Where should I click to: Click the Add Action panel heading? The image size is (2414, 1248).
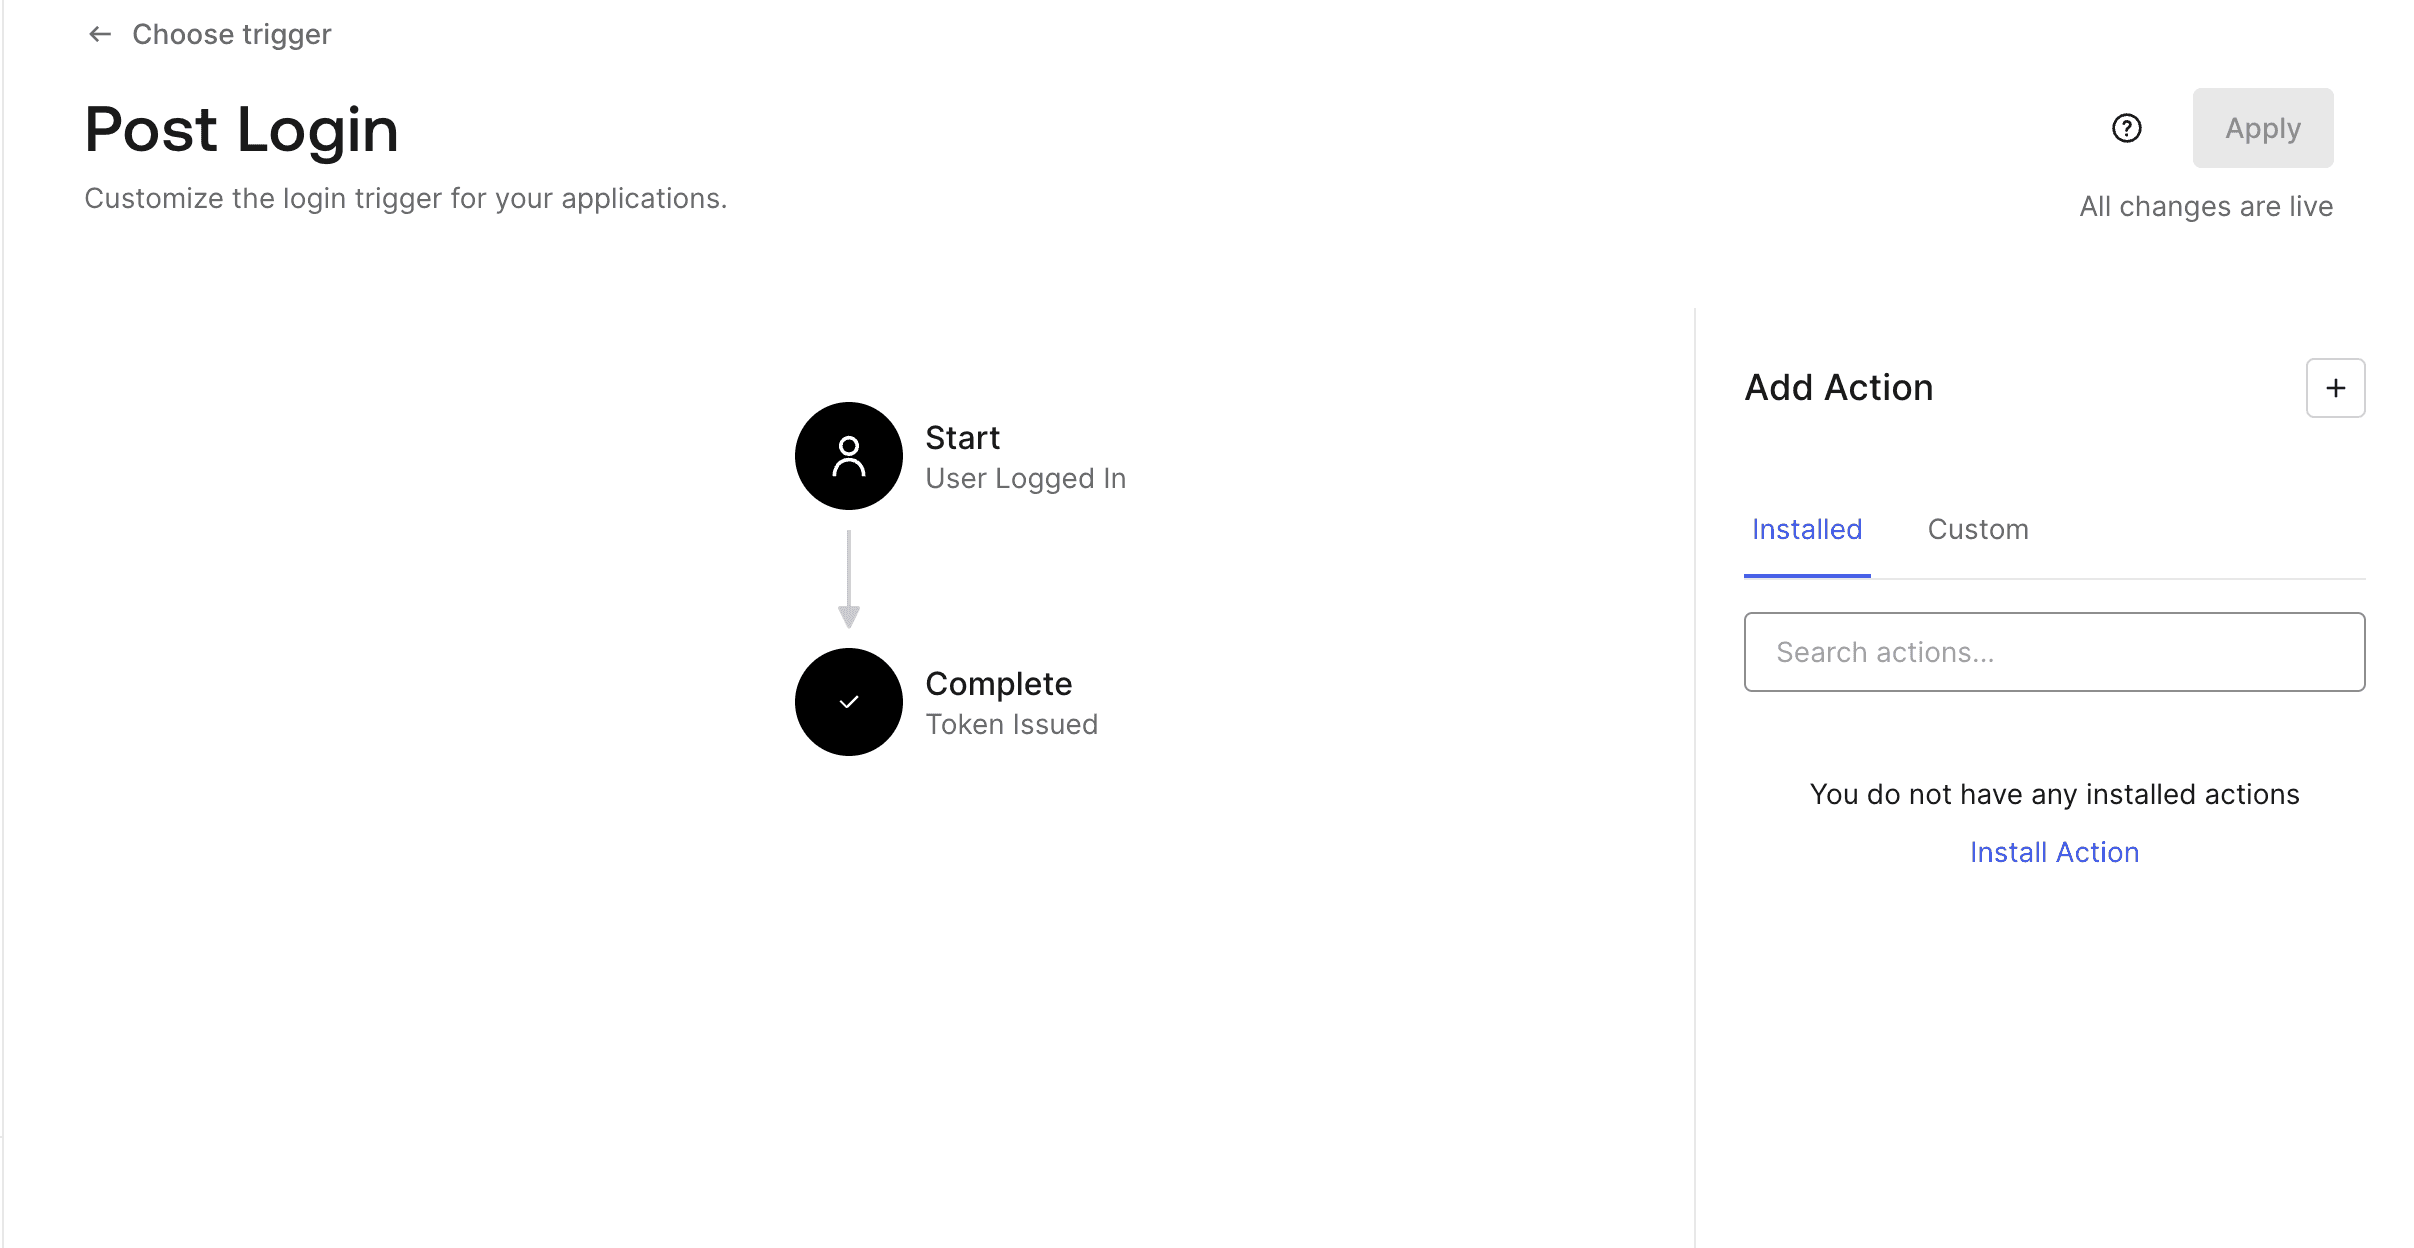(1838, 388)
